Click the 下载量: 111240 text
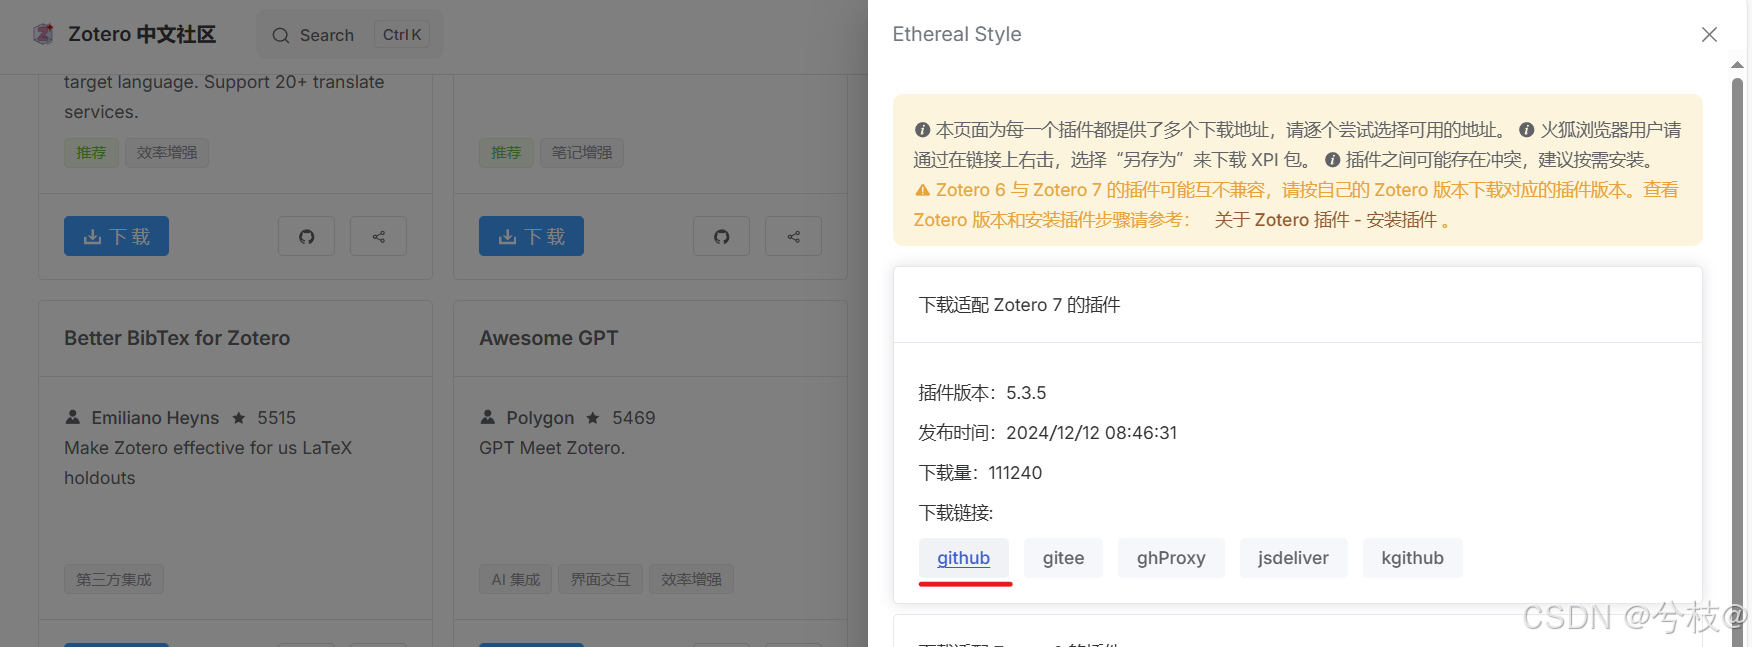 (x=980, y=473)
